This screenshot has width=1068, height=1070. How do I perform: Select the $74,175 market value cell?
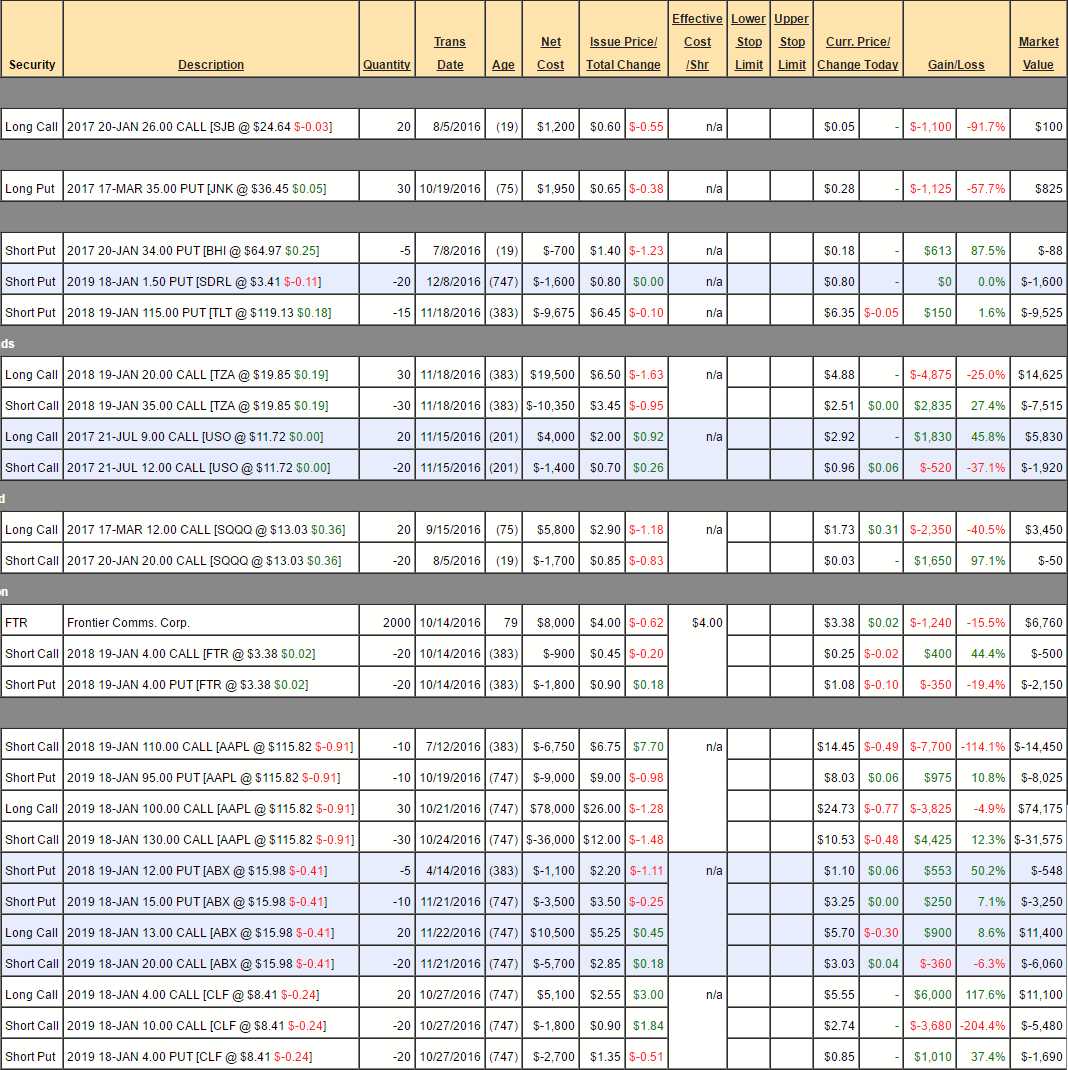pos(1037,809)
